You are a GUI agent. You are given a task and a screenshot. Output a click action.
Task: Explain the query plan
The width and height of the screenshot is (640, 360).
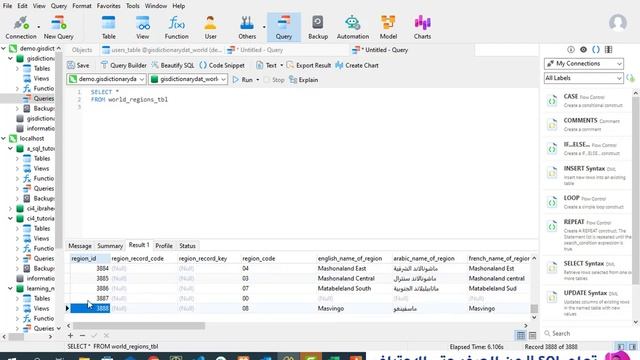tap(303, 80)
